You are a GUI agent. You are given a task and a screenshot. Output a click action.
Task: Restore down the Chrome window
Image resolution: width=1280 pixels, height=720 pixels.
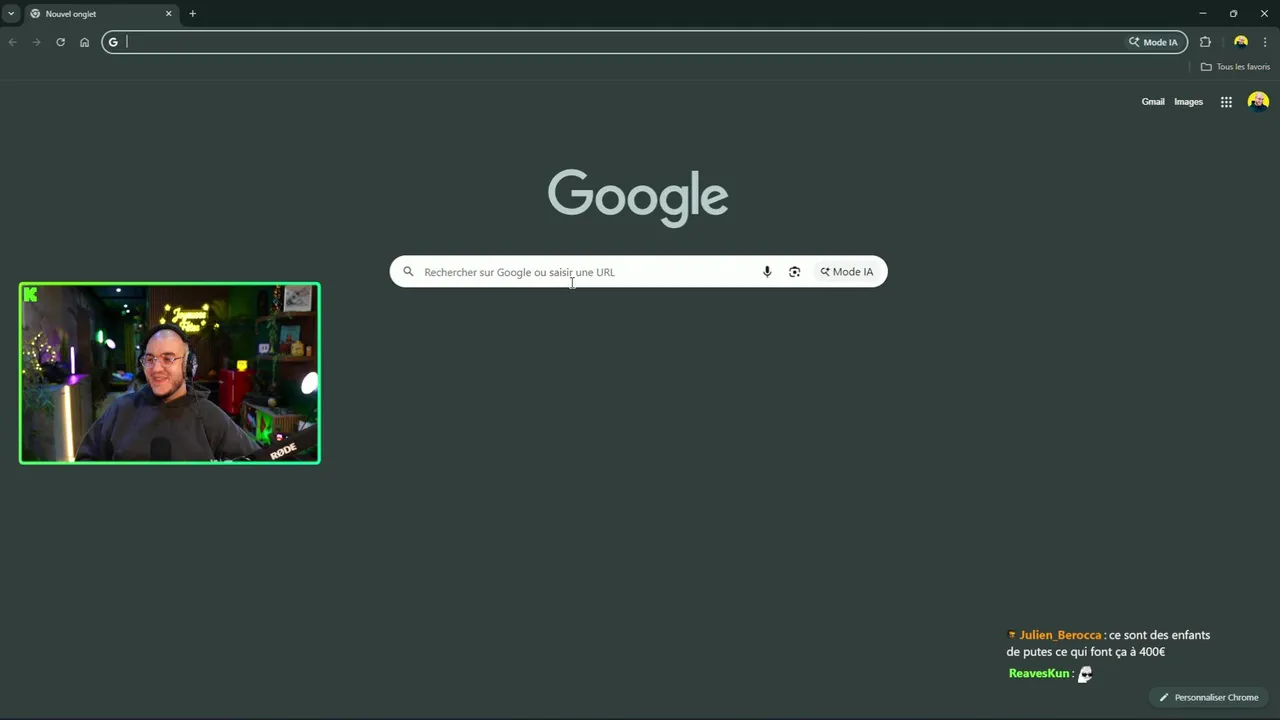(x=1233, y=14)
